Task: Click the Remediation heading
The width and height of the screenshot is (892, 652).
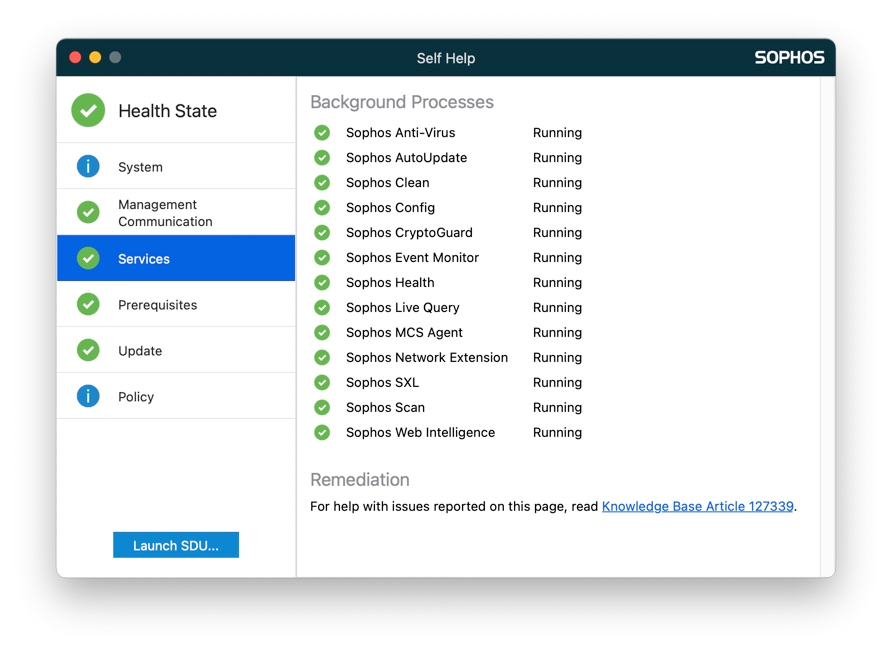Action: (360, 480)
